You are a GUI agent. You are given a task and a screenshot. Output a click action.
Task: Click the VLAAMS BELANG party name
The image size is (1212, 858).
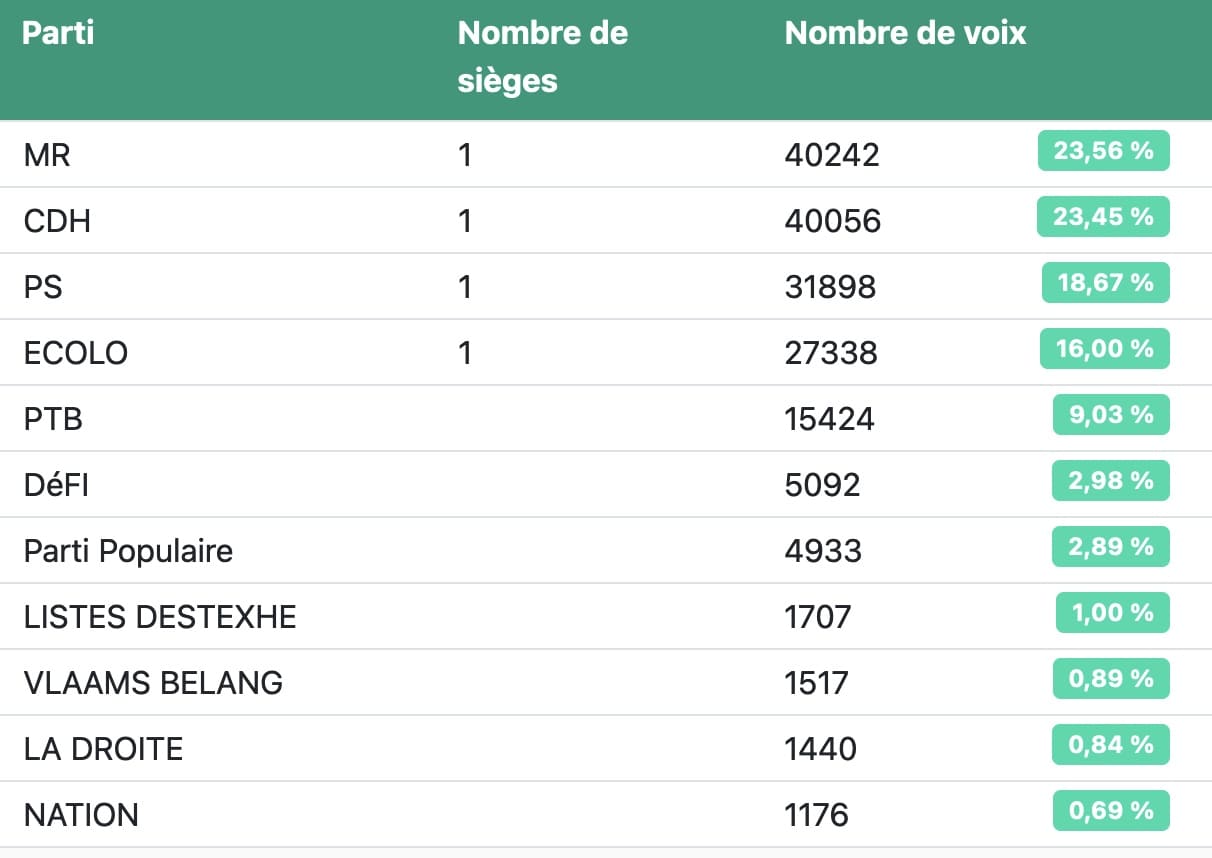(153, 683)
